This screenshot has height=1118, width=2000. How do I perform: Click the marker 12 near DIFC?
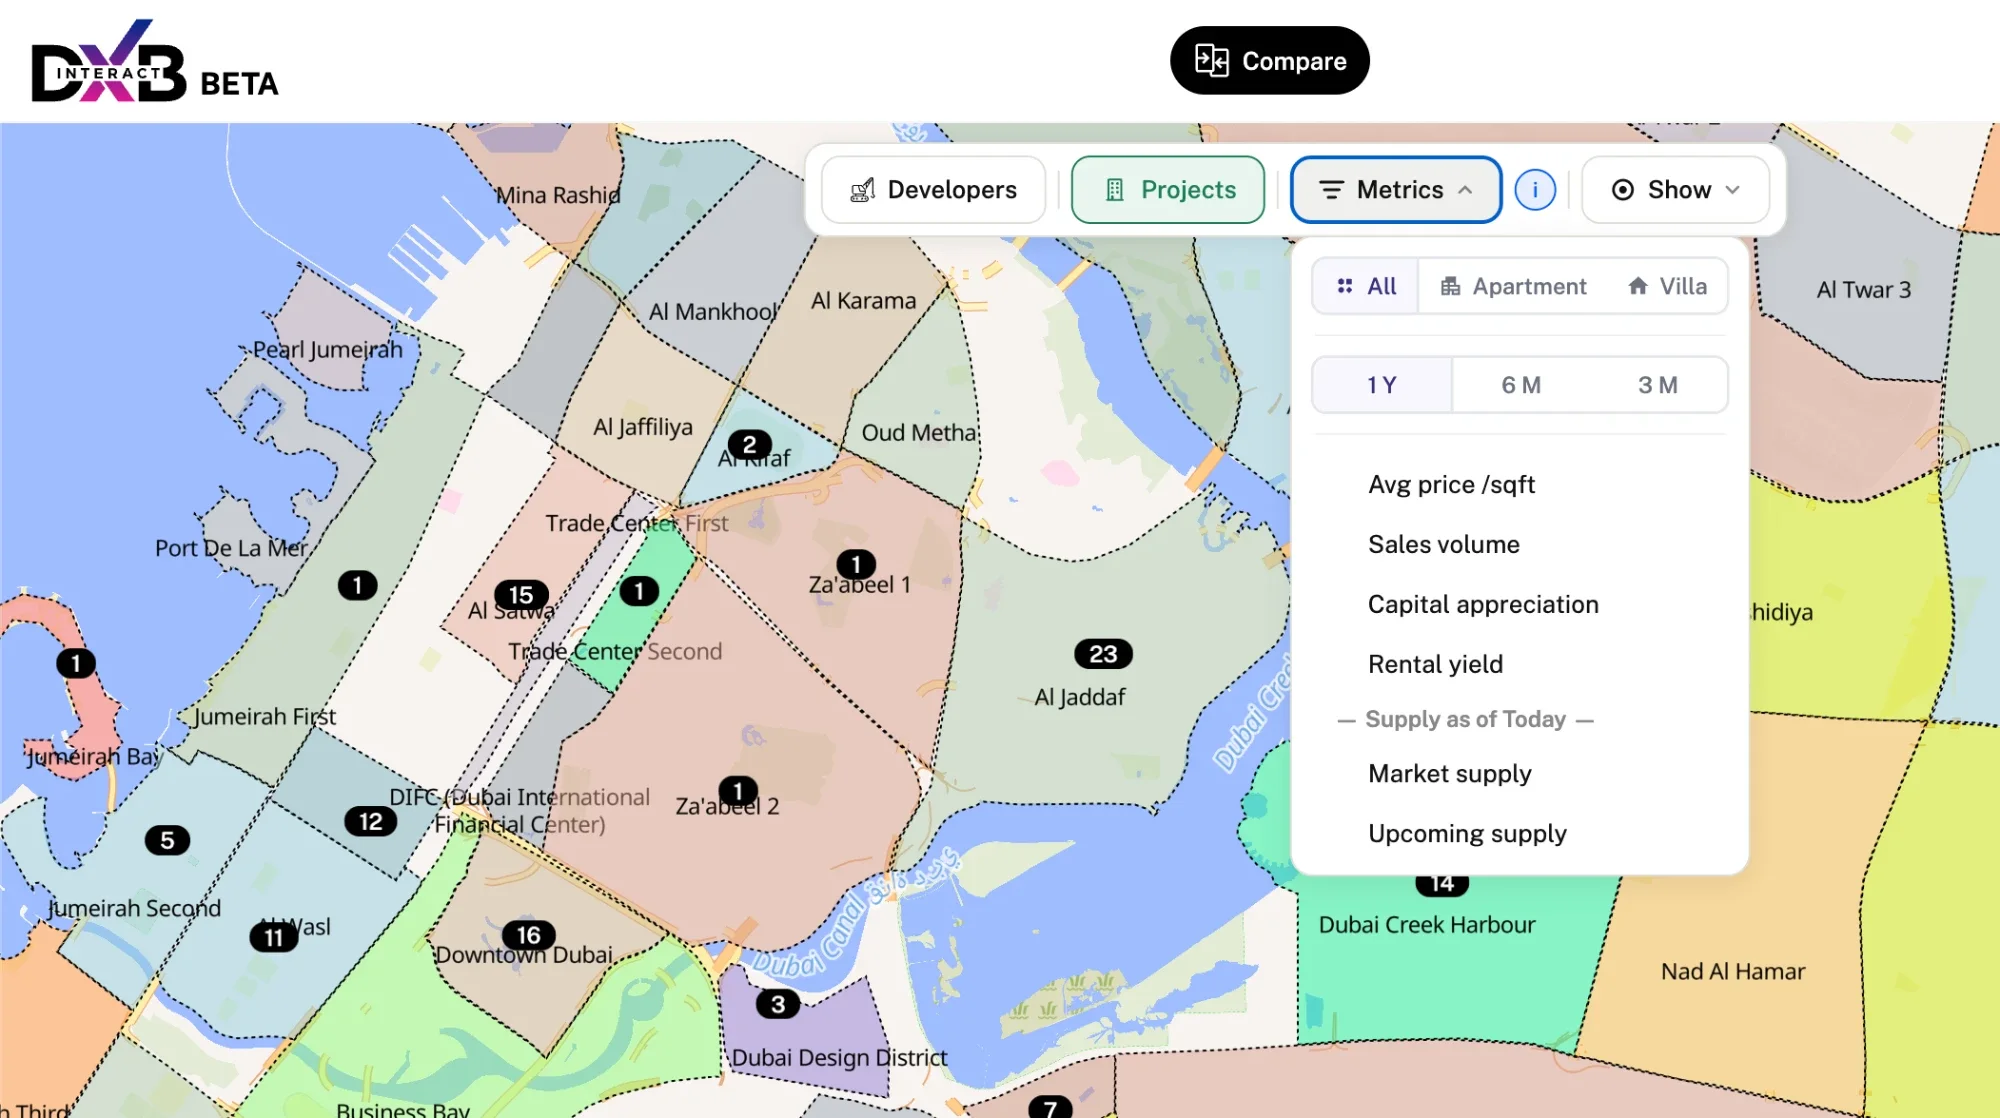[371, 821]
